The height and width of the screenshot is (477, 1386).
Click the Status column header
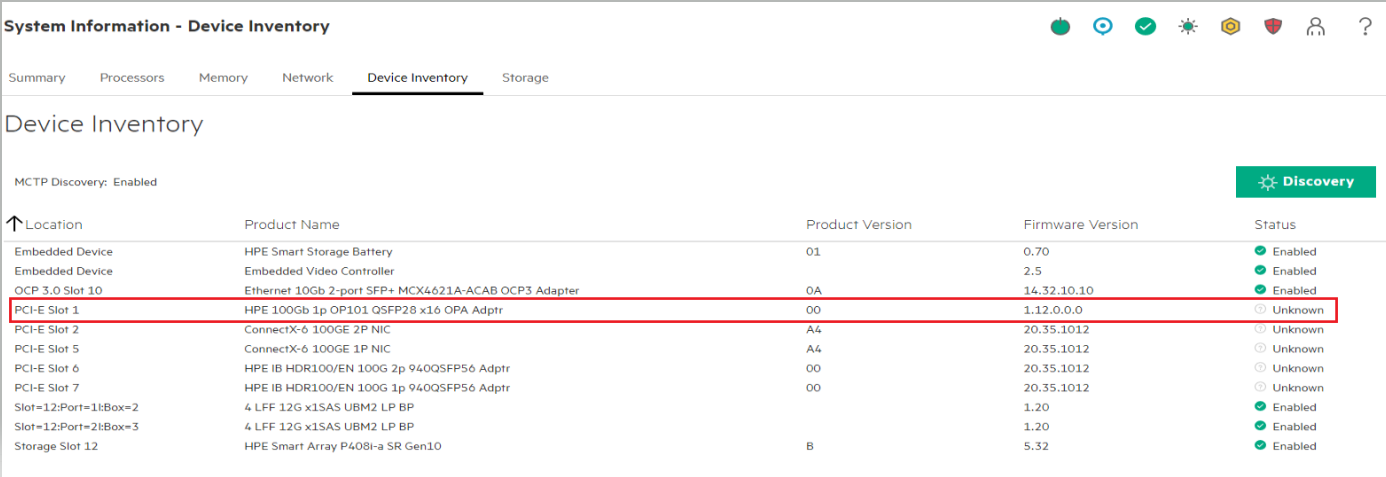tap(1275, 225)
